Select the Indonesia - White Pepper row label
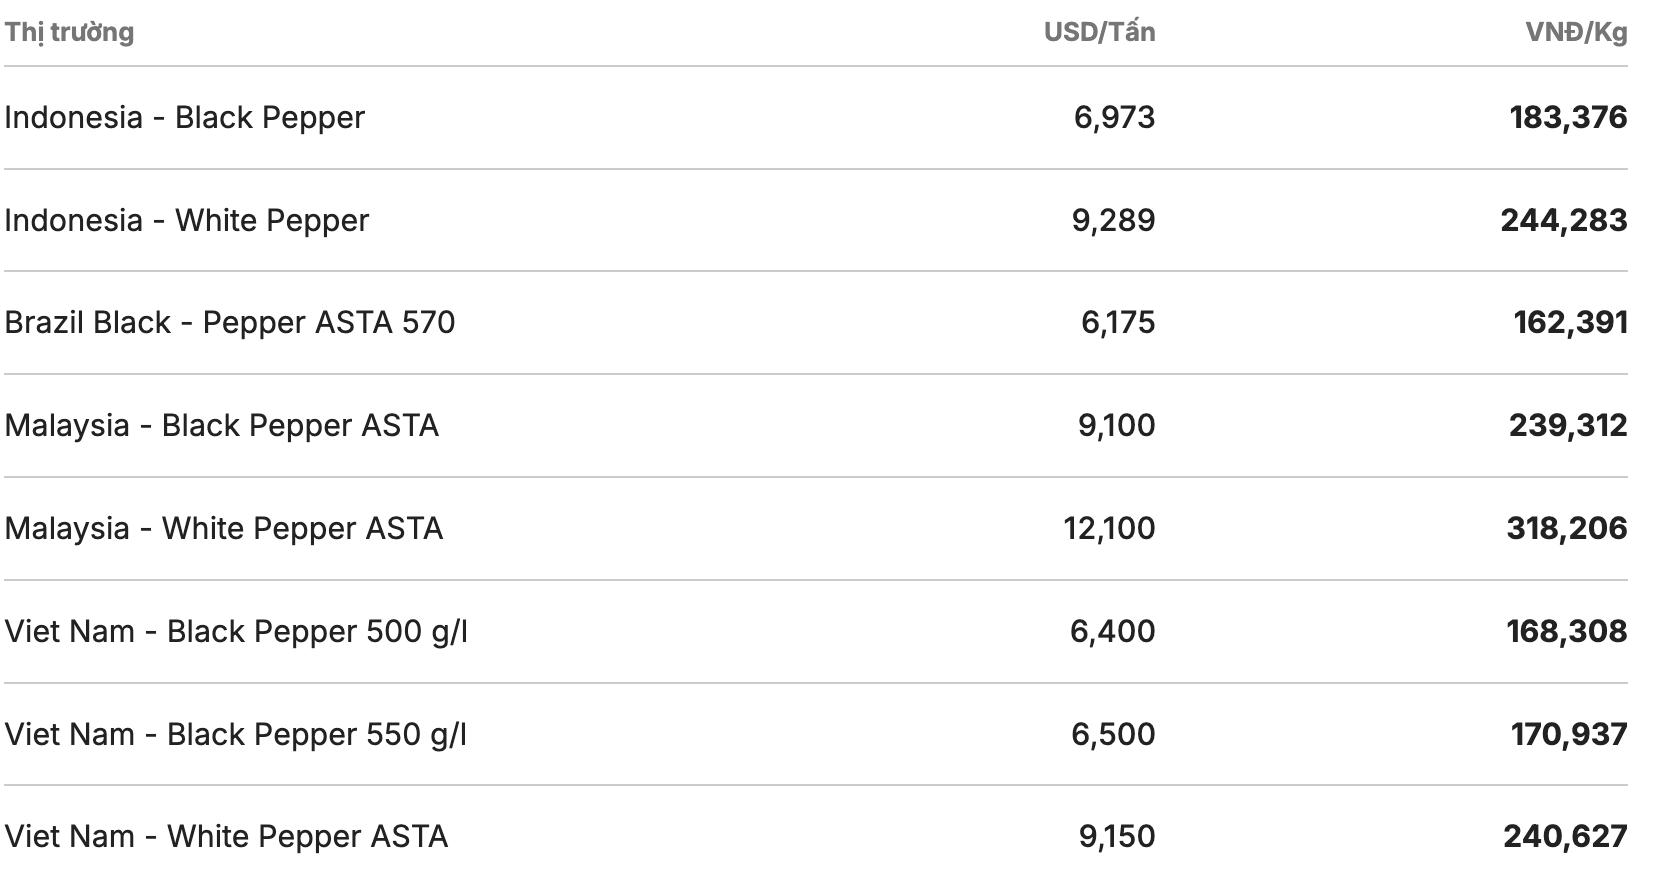Screen dimensions: 1654x876 [x=187, y=220]
